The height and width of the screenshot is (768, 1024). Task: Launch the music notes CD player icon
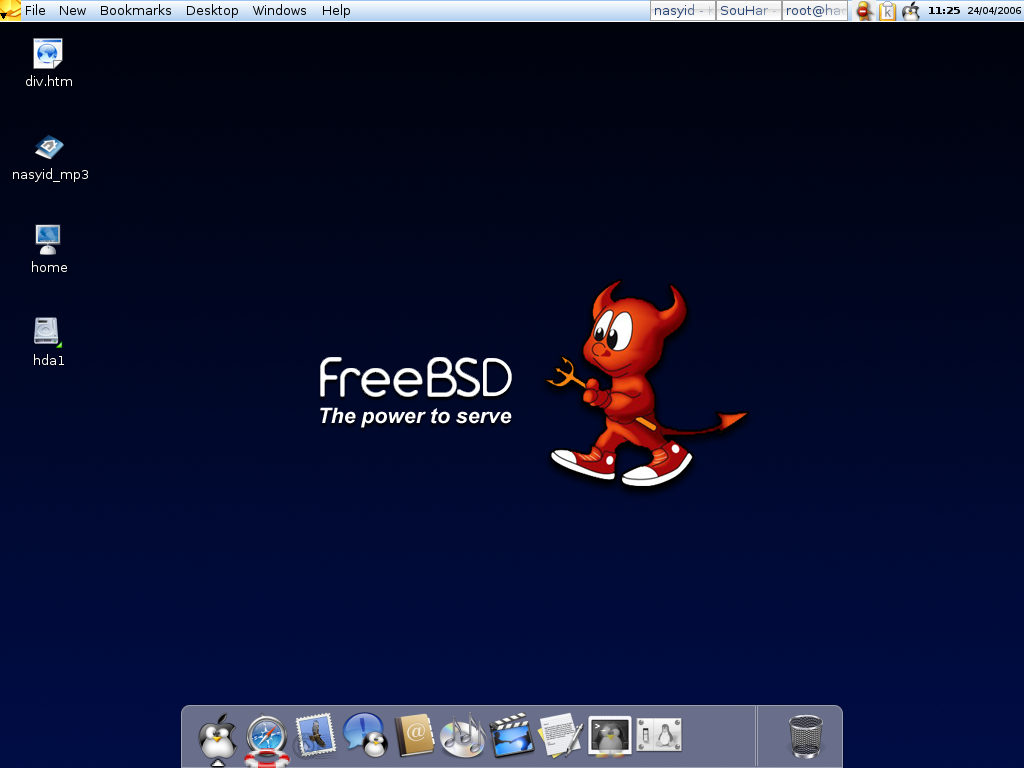pos(462,736)
